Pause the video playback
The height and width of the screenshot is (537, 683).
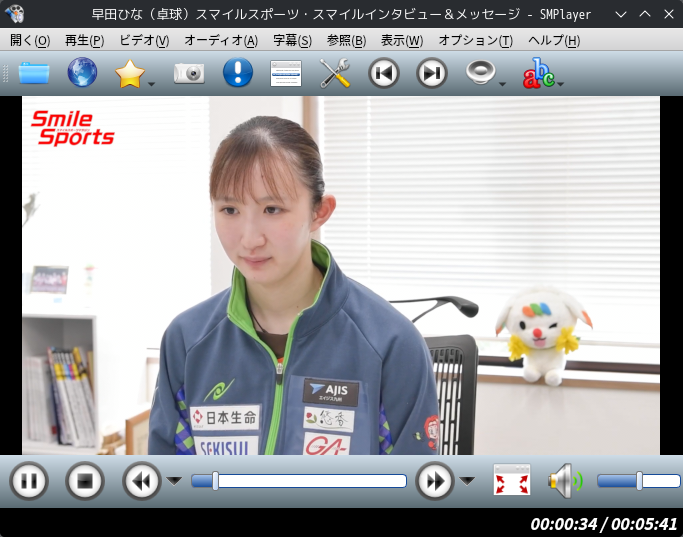[29, 481]
